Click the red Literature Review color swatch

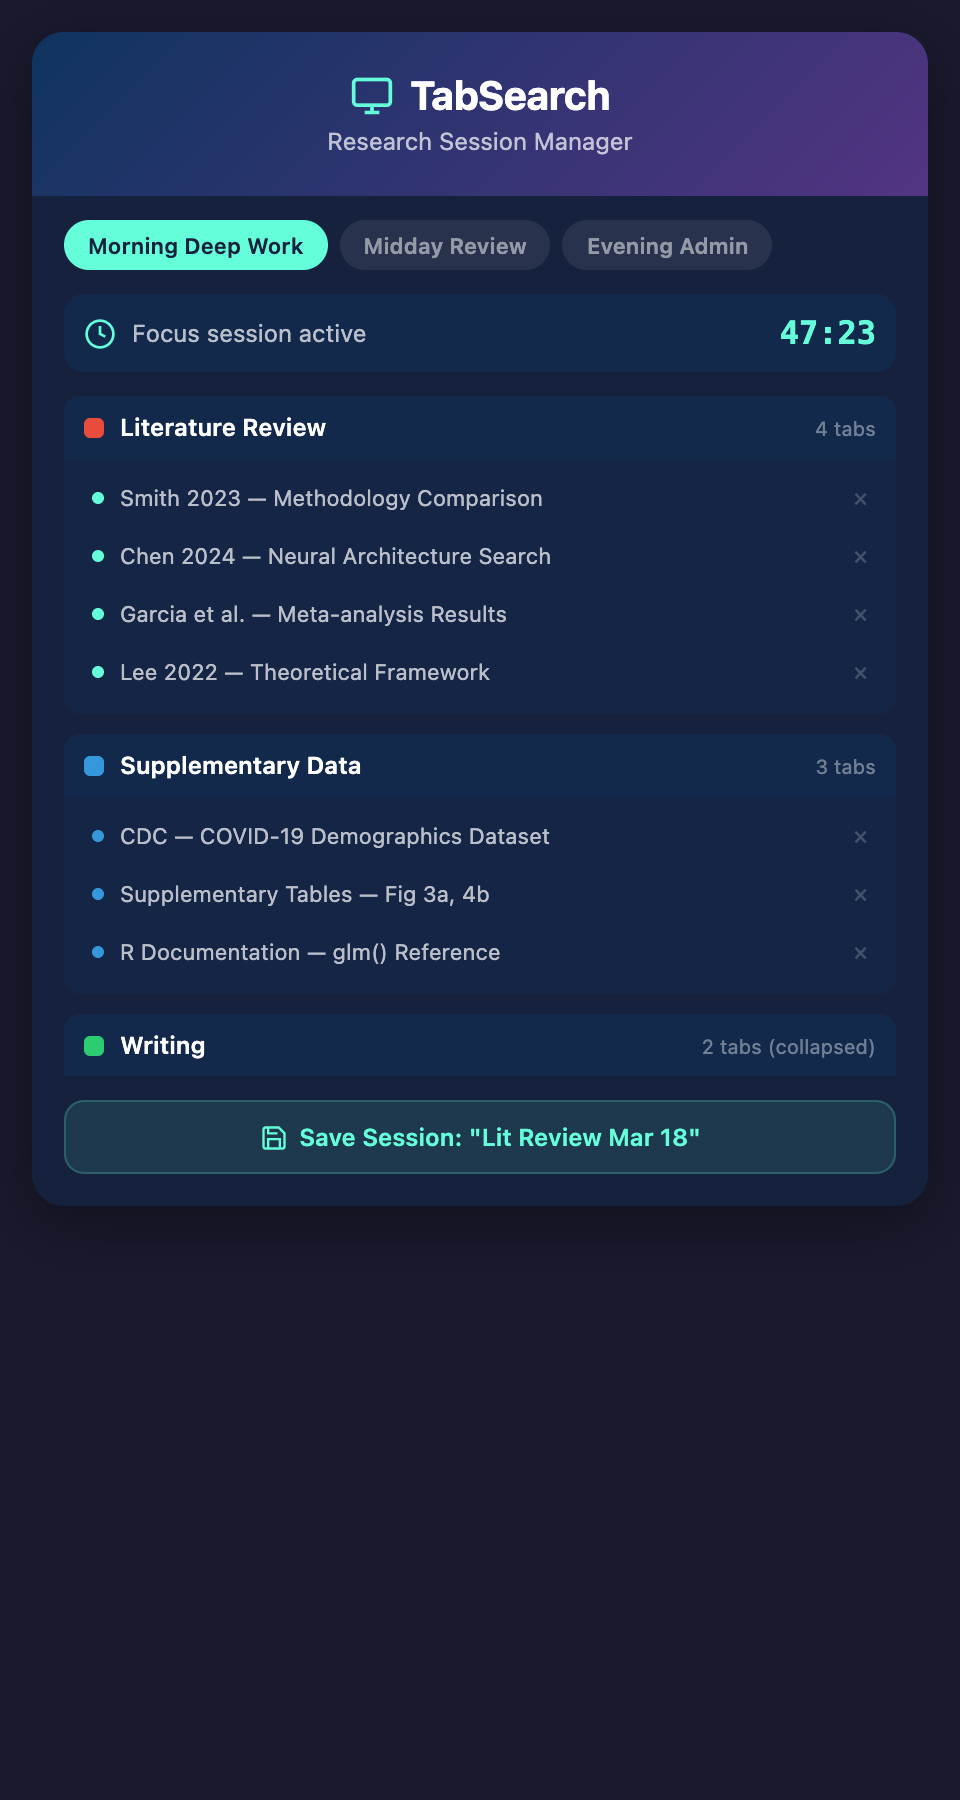point(94,428)
